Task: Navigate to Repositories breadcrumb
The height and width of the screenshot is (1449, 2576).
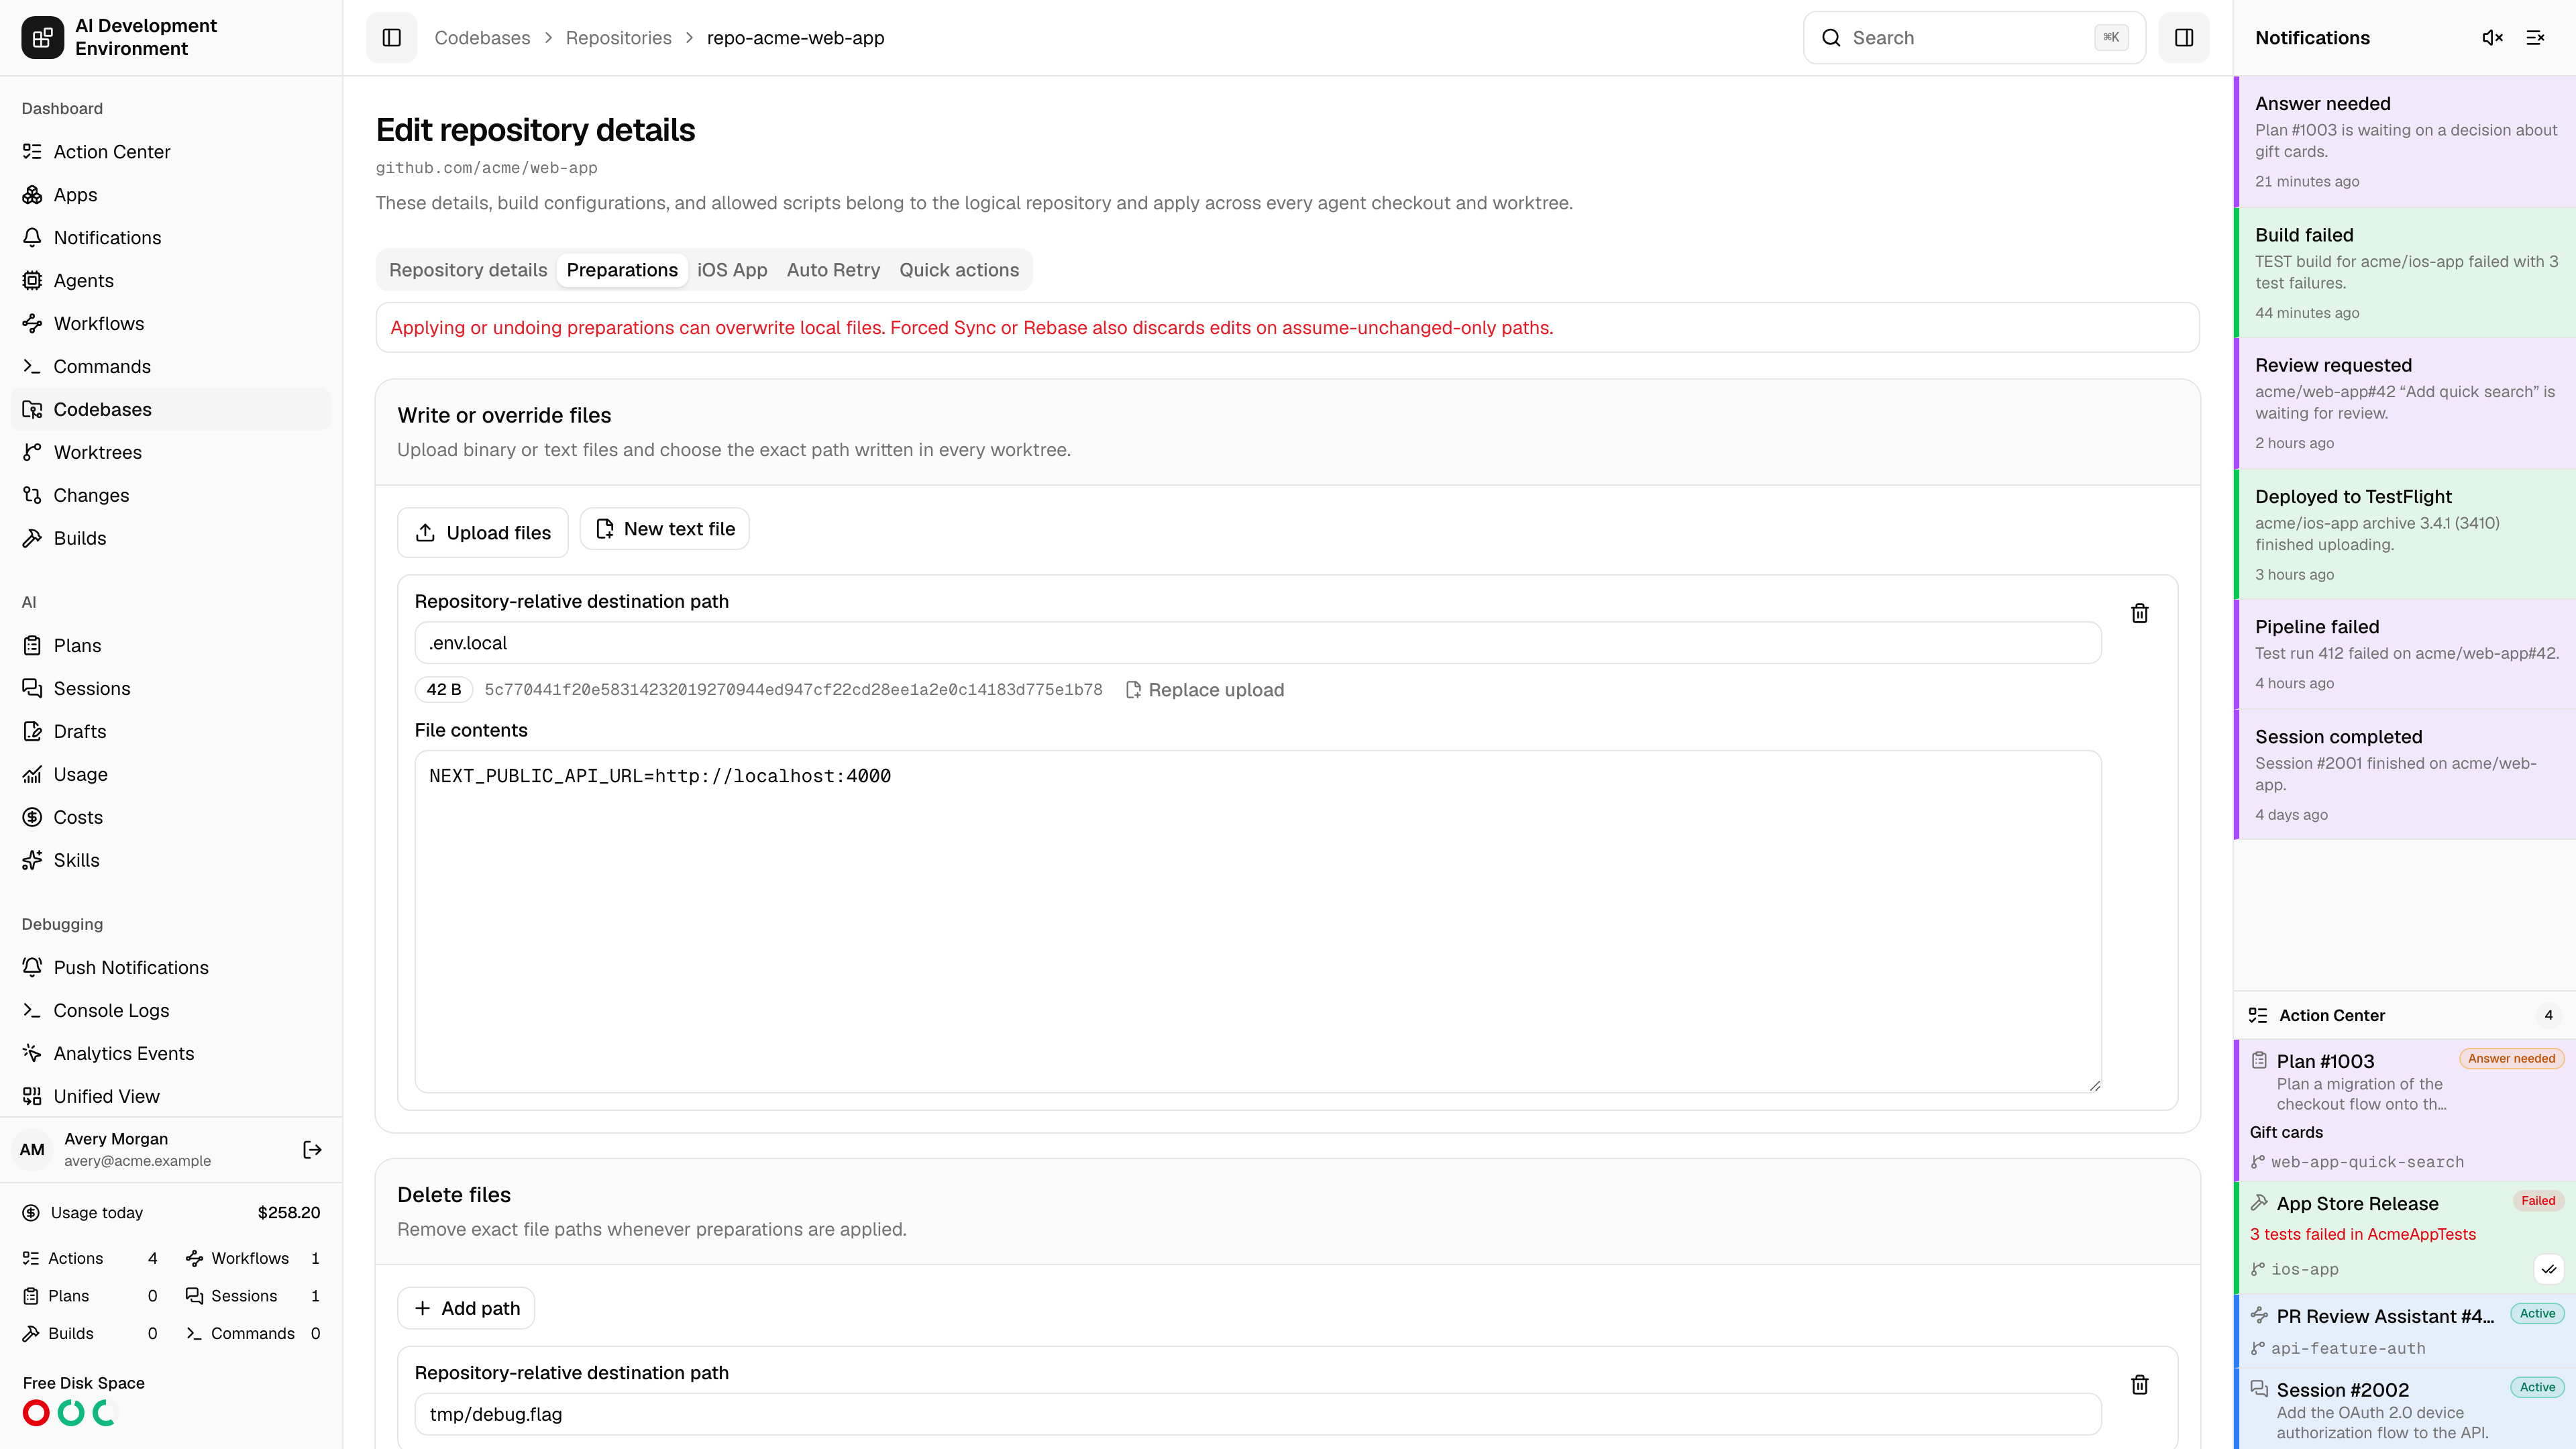Action: (x=618, y=38)
